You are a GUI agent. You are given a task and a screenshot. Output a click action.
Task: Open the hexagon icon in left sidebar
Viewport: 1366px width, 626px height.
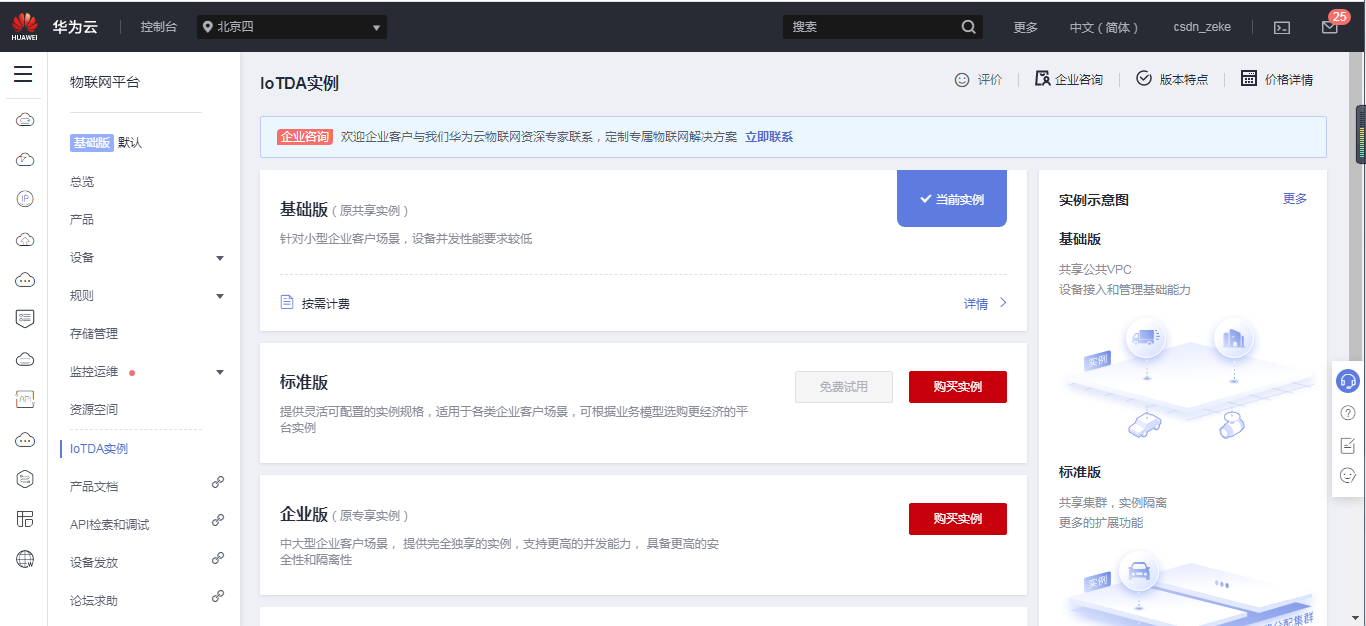[x=25, y=479]
